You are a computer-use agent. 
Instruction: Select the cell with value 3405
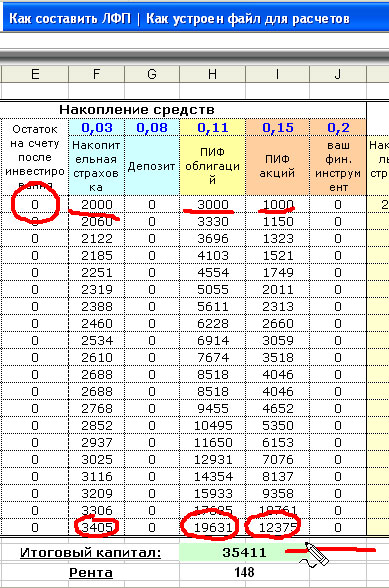[x=96, y=528]
